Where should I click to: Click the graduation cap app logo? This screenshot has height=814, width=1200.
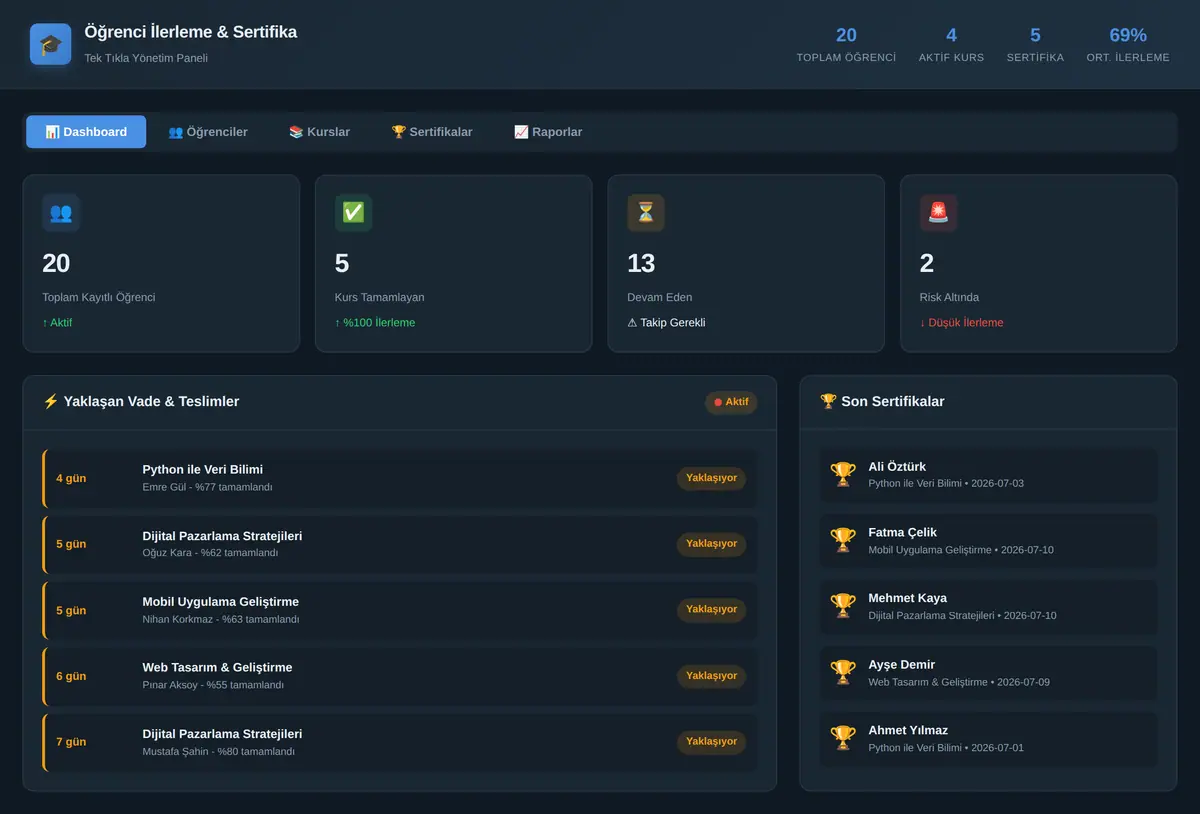click(x=51, y=44)
